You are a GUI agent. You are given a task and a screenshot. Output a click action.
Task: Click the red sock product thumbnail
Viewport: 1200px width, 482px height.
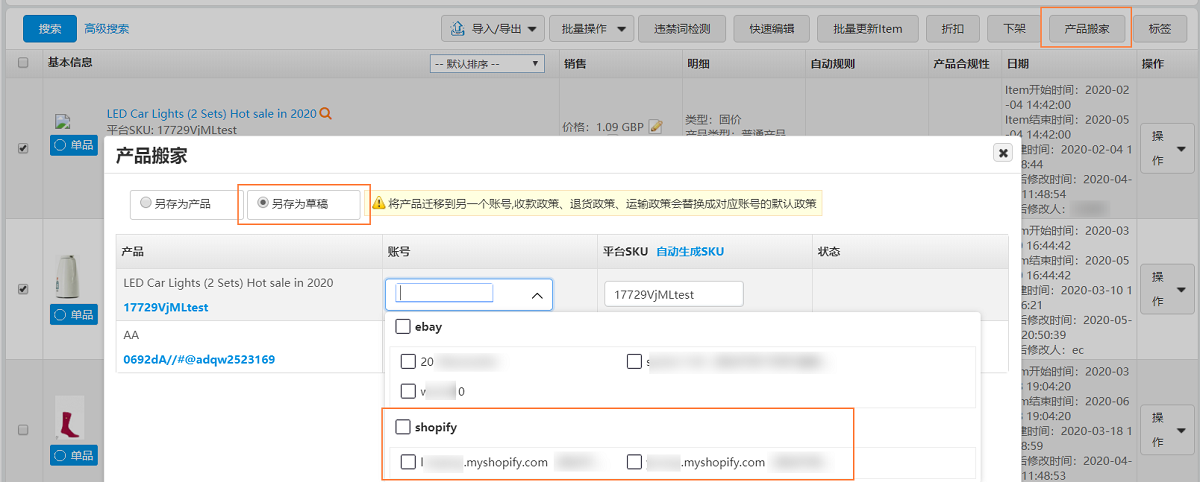(x=69, y=418)
